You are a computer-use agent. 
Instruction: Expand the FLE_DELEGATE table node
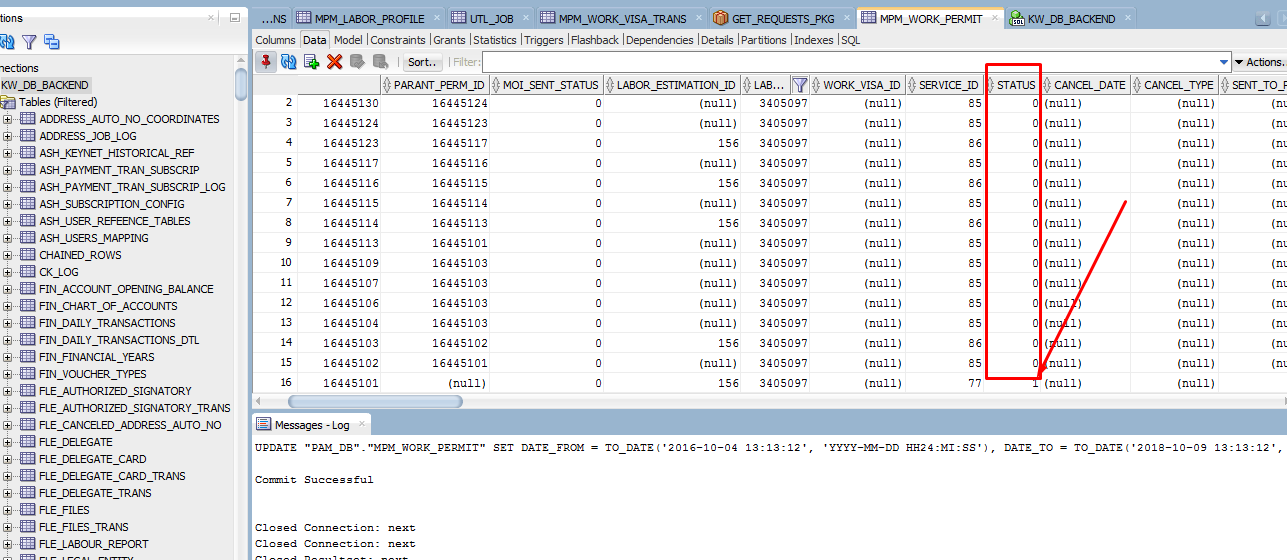click(8, 442)
